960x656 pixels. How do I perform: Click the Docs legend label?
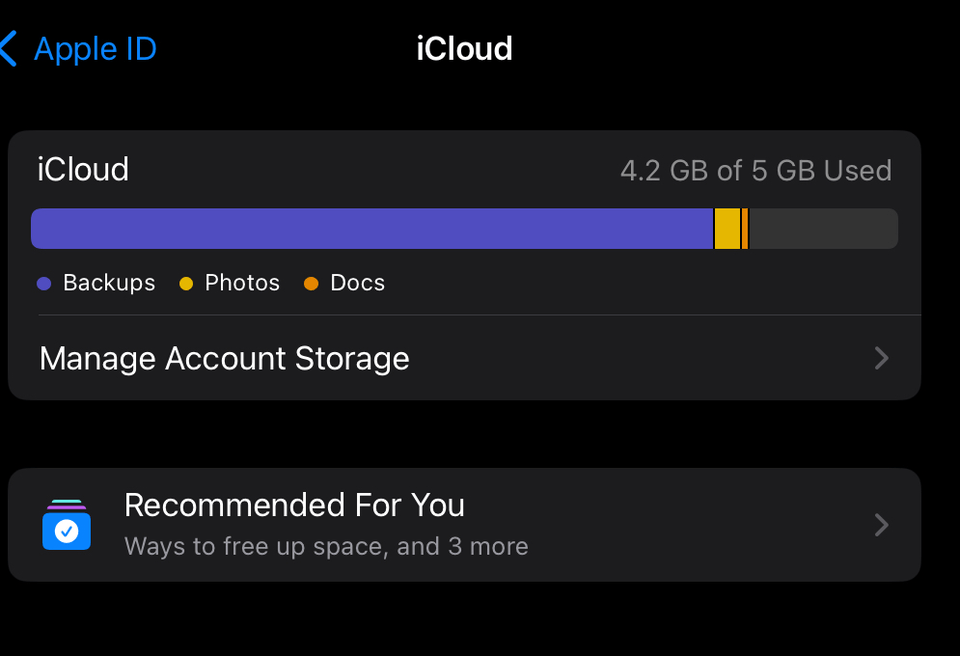[x=357, y=283]
